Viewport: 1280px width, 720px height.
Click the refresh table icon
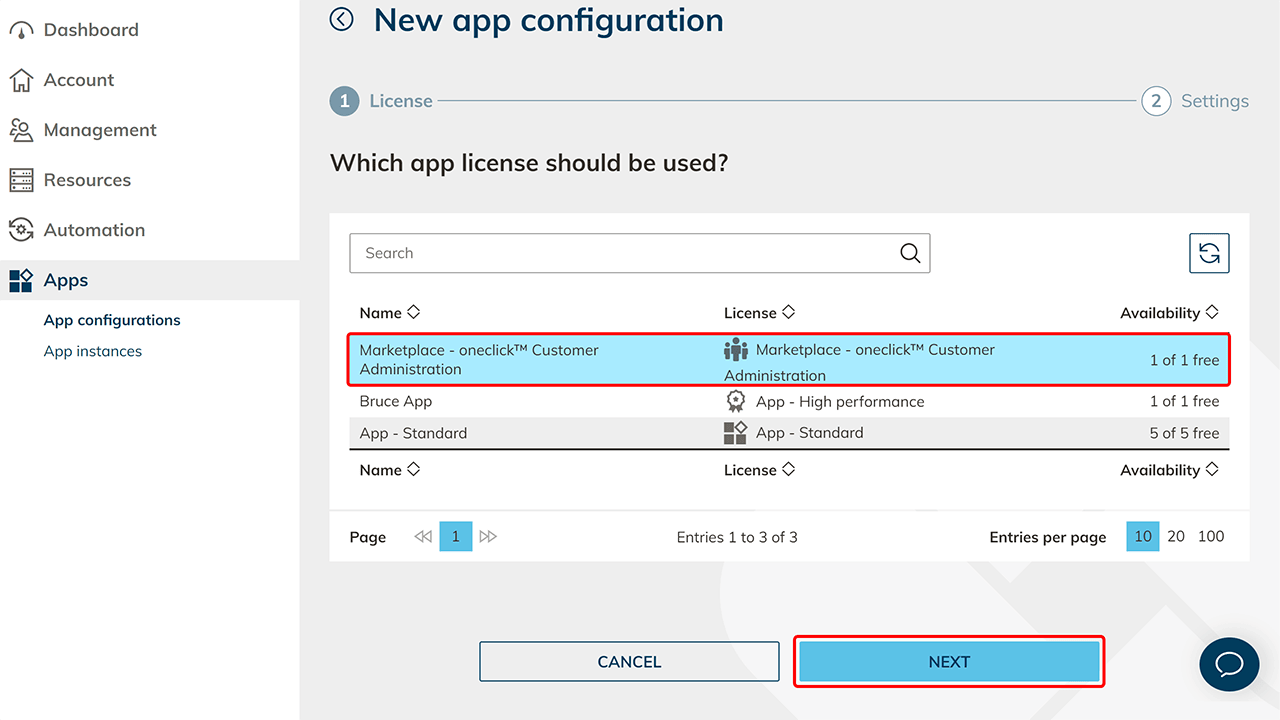pyautogui.click(x=1209, y=254)
